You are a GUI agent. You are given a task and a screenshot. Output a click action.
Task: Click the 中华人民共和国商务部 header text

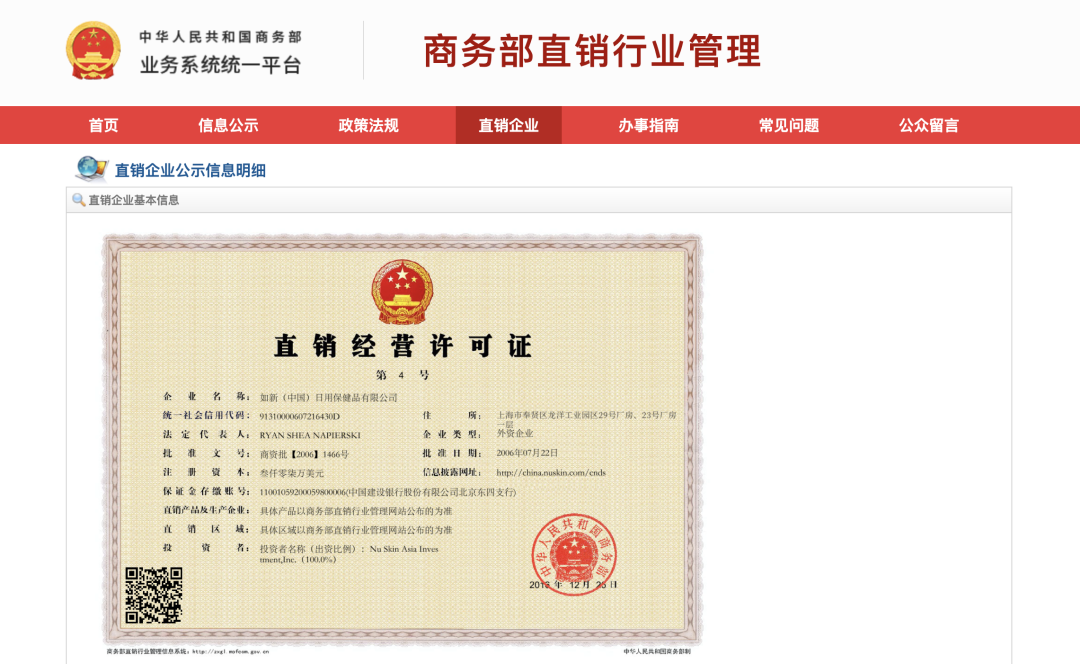[220, 37]
